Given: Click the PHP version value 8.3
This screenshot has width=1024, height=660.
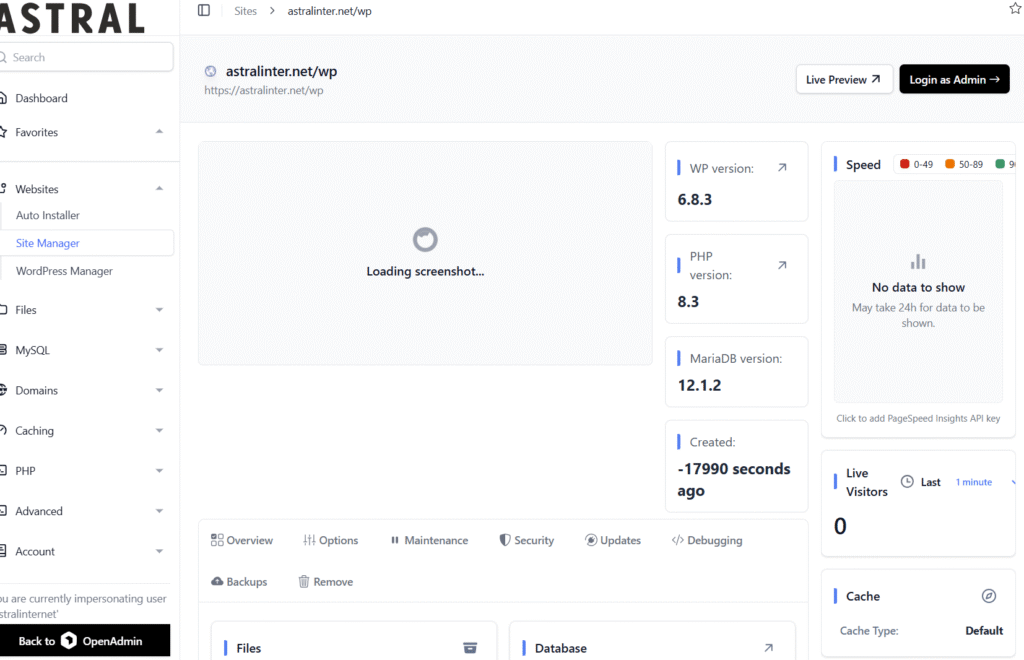Looking at the screenshot, I should [688, 302].
